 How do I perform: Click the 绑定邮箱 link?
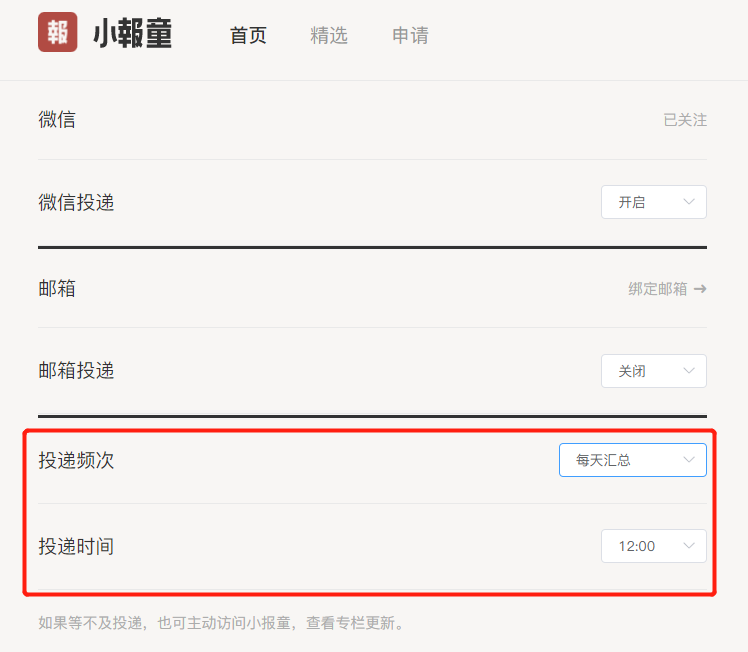point(657,289)
